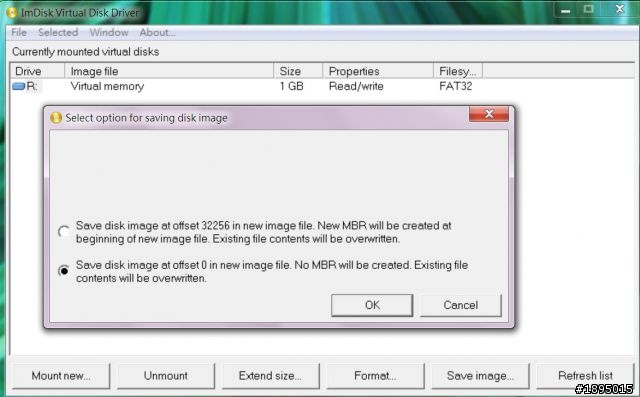Image resolution: width=640 pixels, height=397 pixels.
Task: Close the ImDisk main window
Action: pos(620,9)
